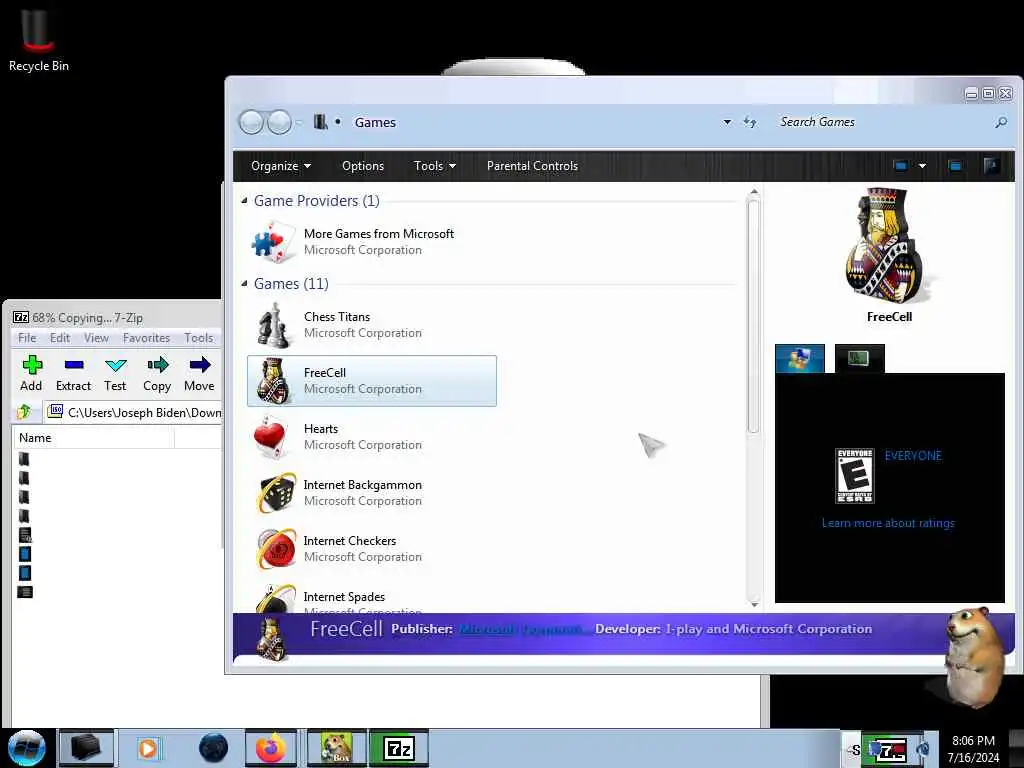This screenshot has width=1024, height=768.
Task: Click the scrollbar down arrow in games list
Action: click(x=754, y=604)
